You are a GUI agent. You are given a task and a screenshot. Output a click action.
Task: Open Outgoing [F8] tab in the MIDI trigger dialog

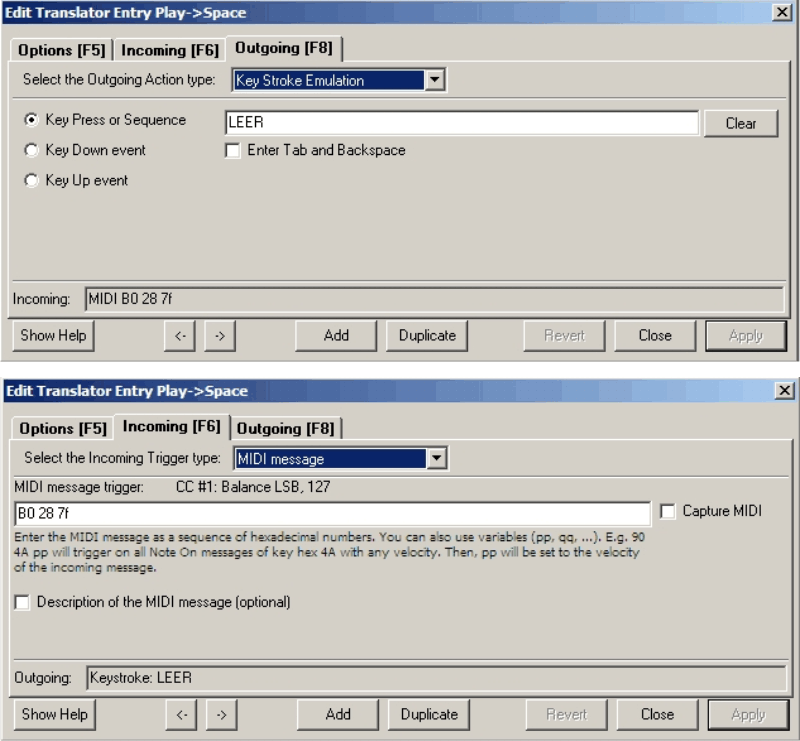point(285,428)
